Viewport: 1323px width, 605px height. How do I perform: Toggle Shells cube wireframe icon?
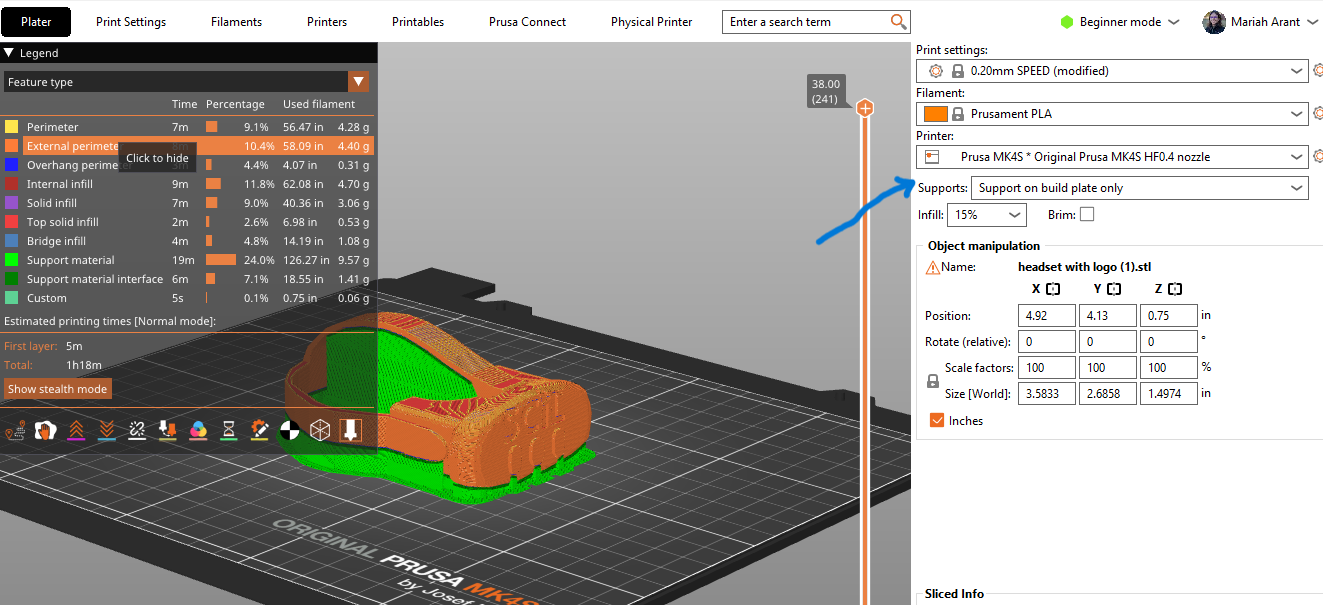pyautogui.click(x=319, y=430)
